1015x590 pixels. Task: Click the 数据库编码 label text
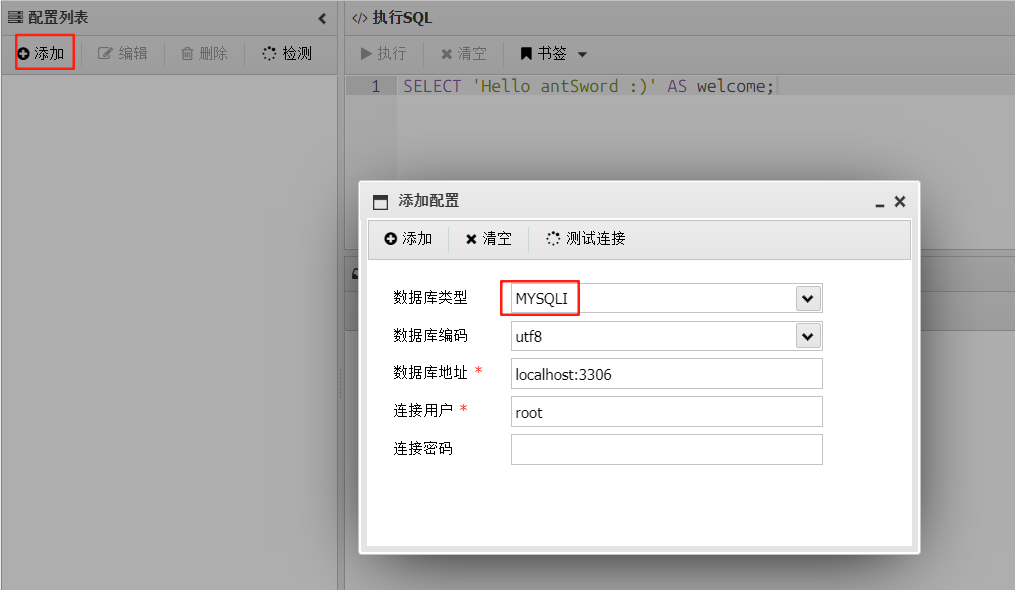[430, 335]
